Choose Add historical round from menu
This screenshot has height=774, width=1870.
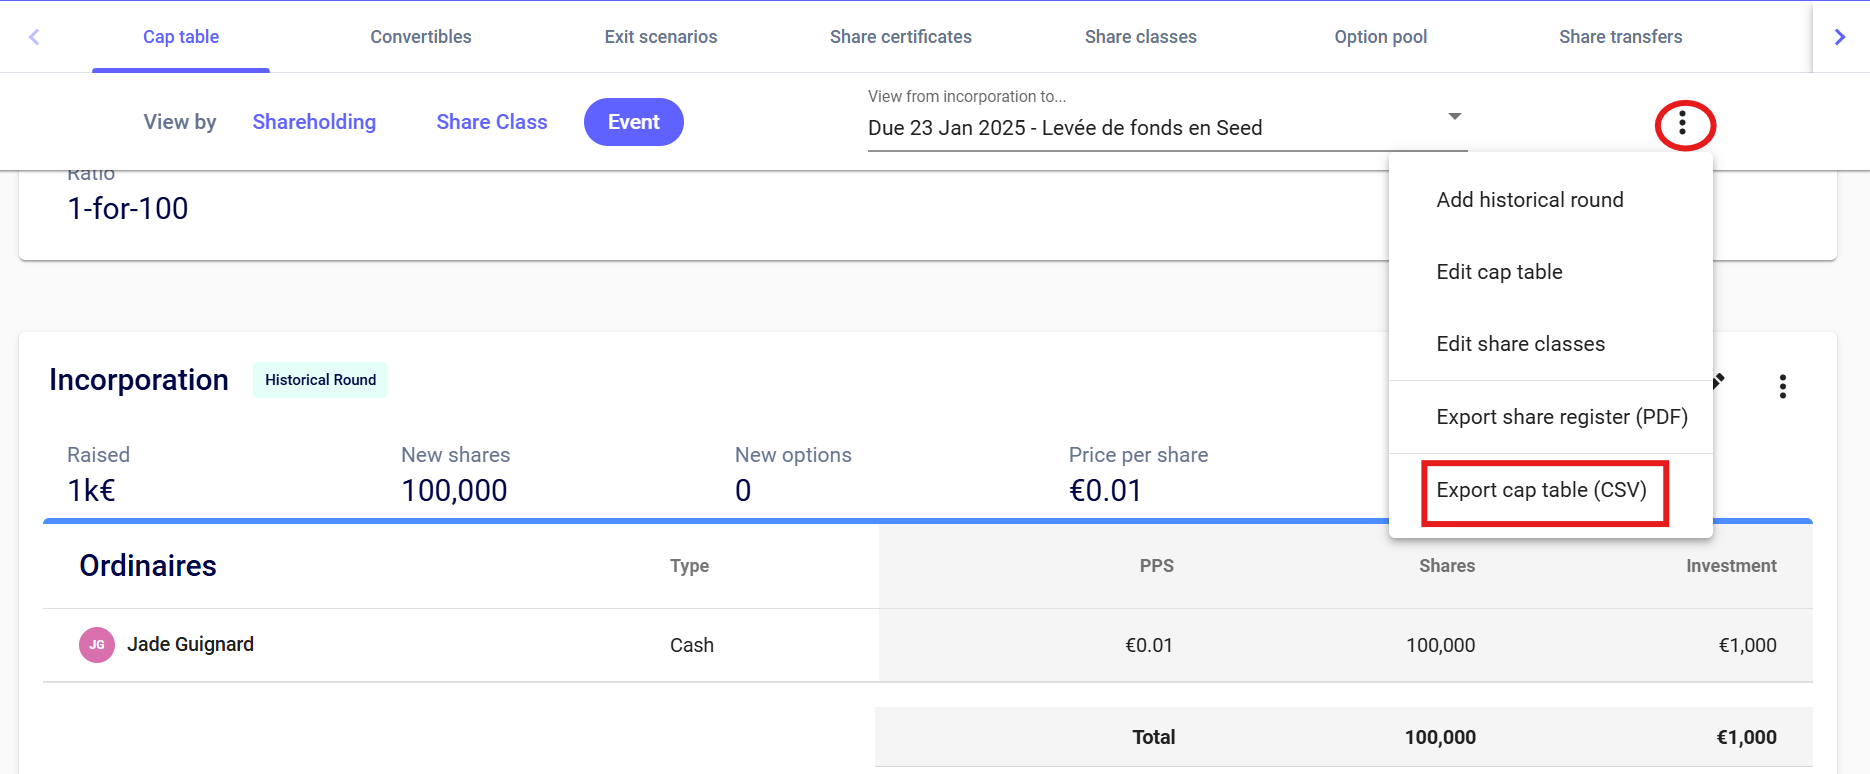(1529, 200)
